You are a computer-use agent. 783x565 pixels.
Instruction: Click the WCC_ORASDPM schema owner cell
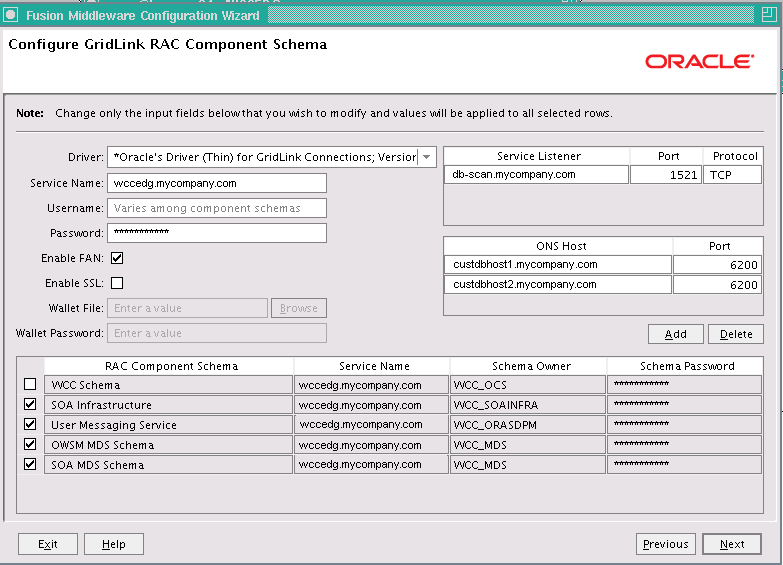pos(528,425)
